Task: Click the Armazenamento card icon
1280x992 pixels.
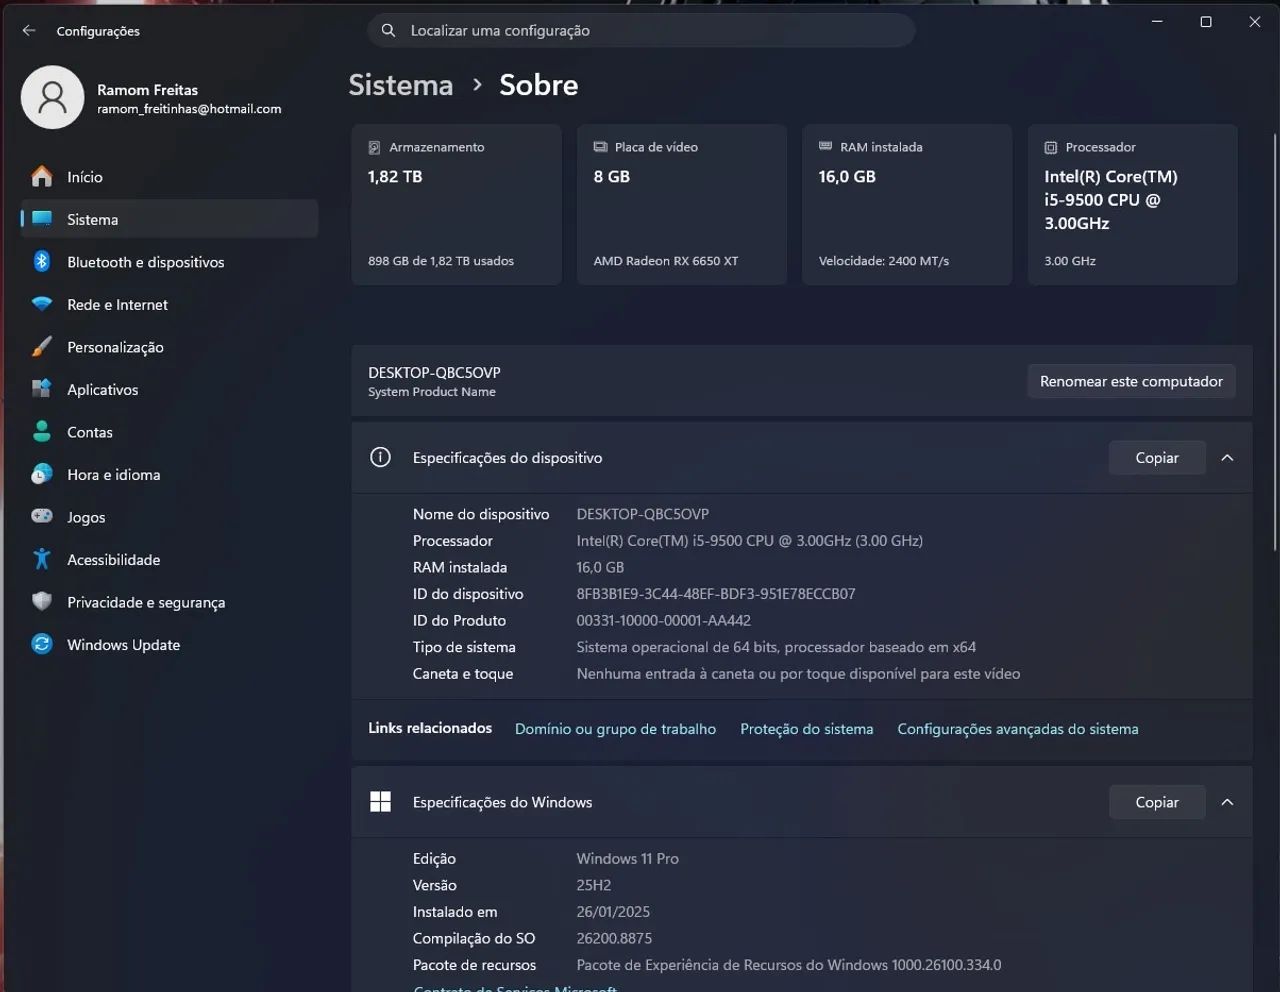Action: coord(374,147)
